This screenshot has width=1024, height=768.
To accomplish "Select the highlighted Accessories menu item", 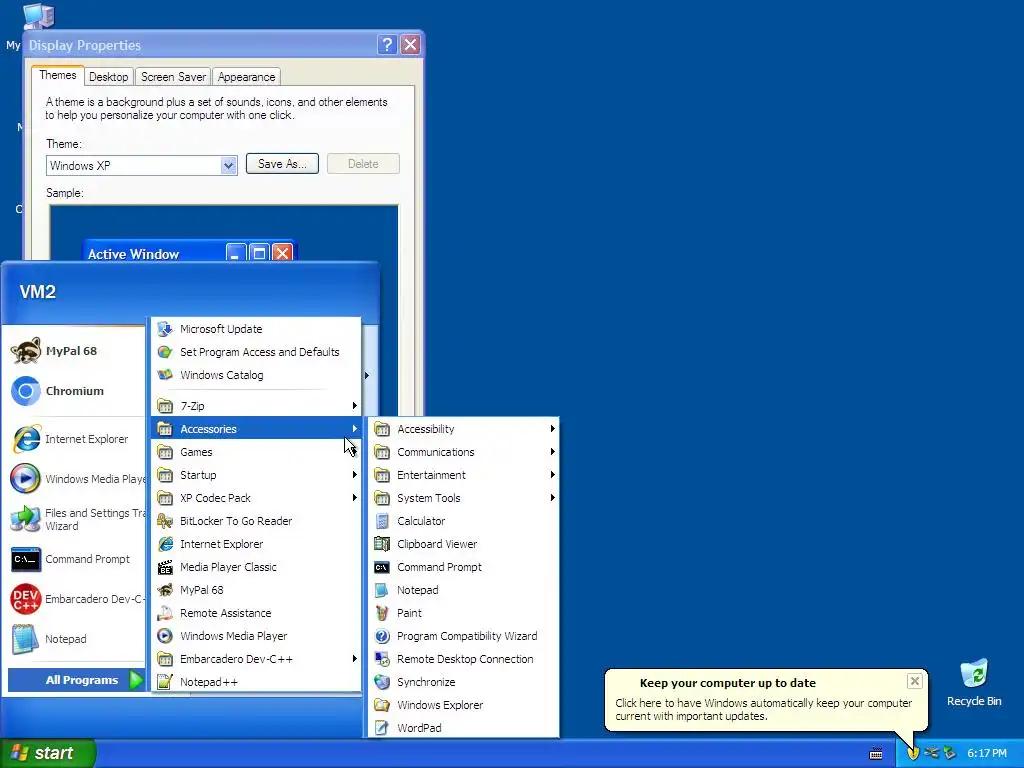I will (256, 429).
